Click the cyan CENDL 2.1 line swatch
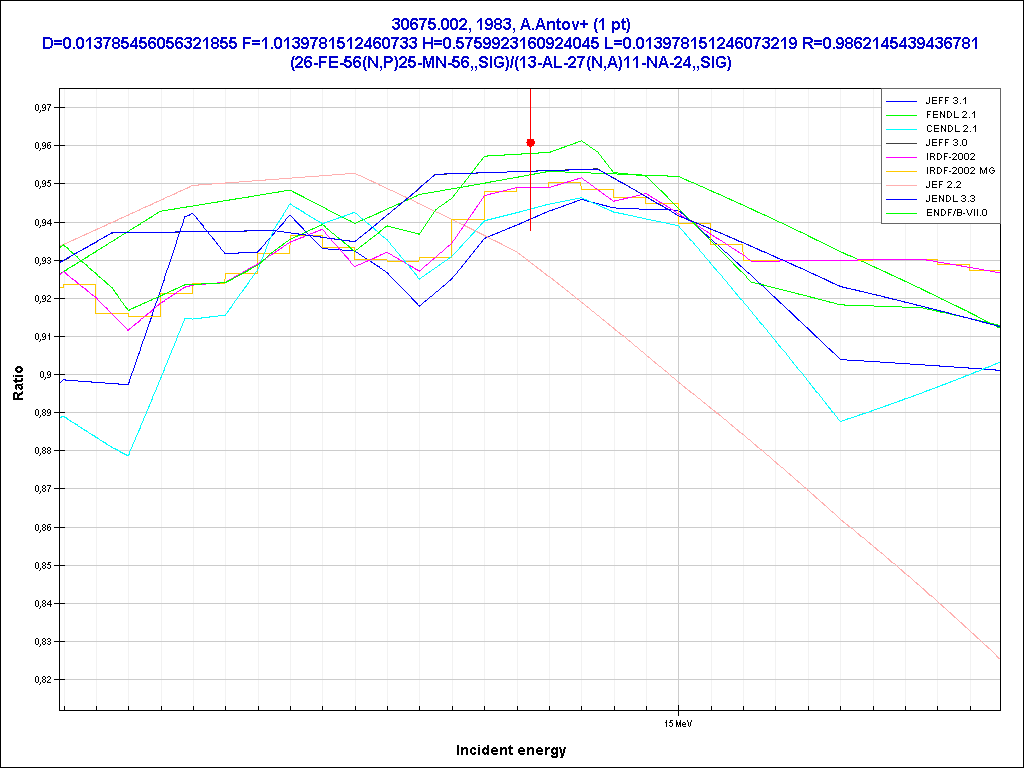Image resolution: width=1024 pixels, height=768 pixels. [x=902, y=129]
